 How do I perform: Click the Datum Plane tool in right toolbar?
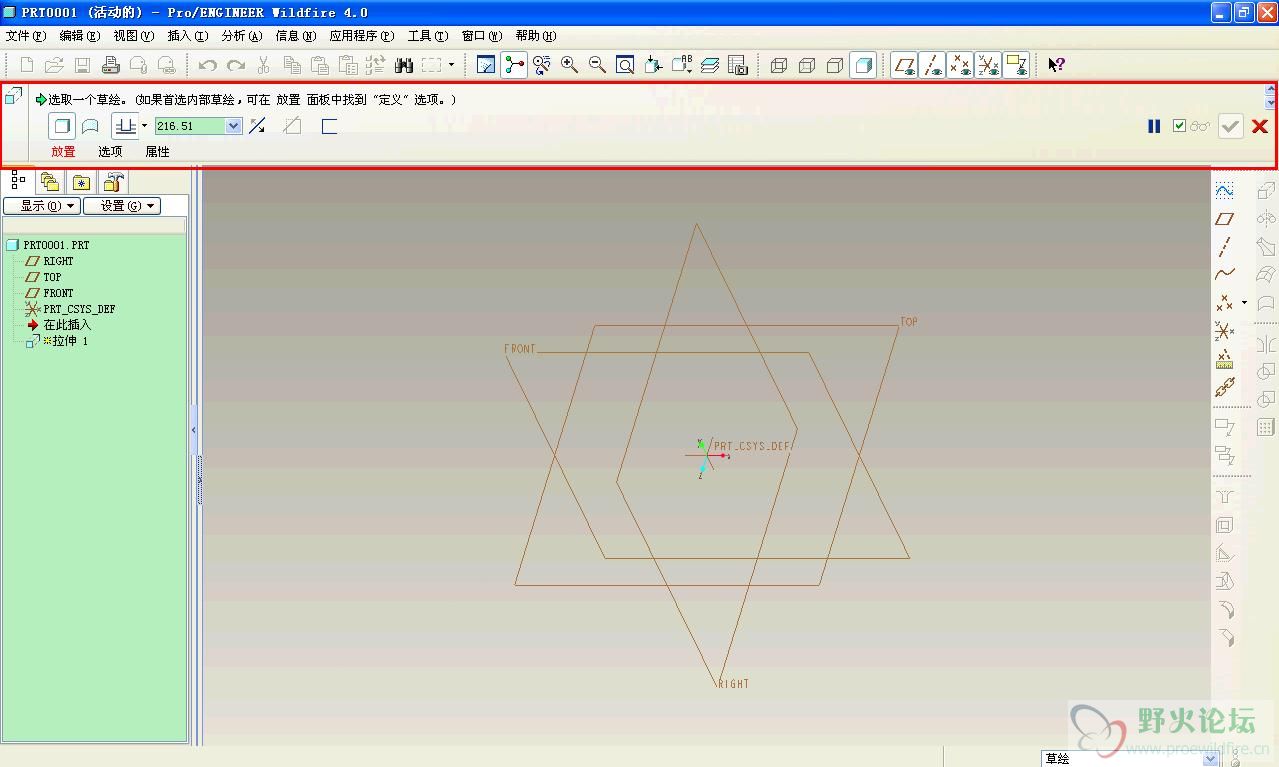pyautogui.click(x=1224, y=218)
